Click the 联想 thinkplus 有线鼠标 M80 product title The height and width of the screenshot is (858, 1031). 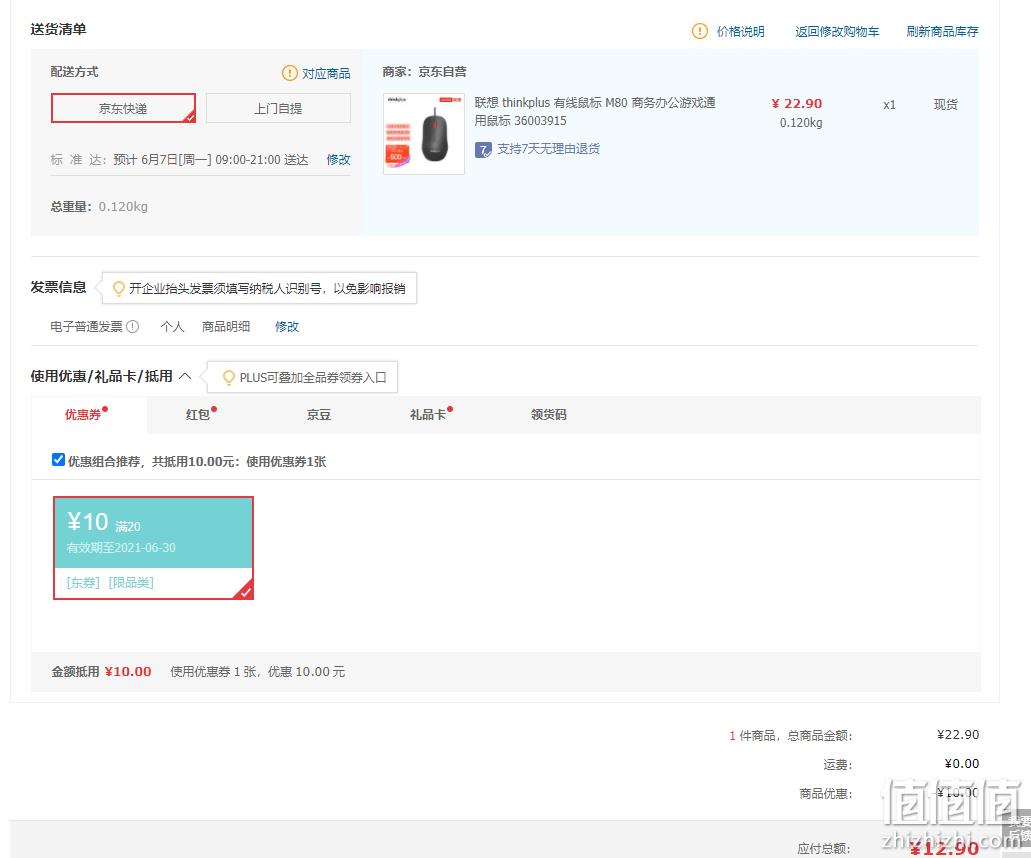pyautogui.click(x=595, y=112)
